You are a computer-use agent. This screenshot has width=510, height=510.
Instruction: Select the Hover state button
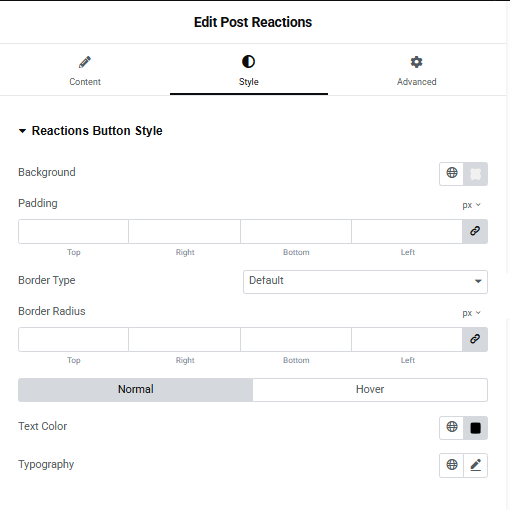(x=370, y=389)
